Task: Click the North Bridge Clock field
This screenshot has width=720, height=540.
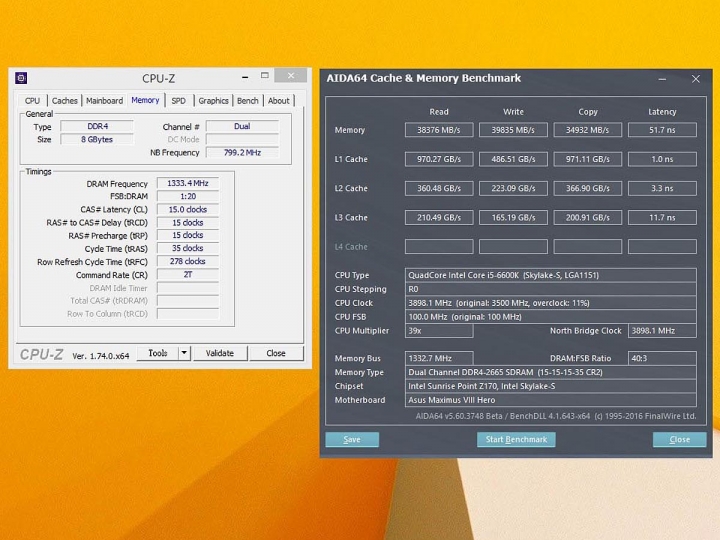Action: click(x=662, y=331)
